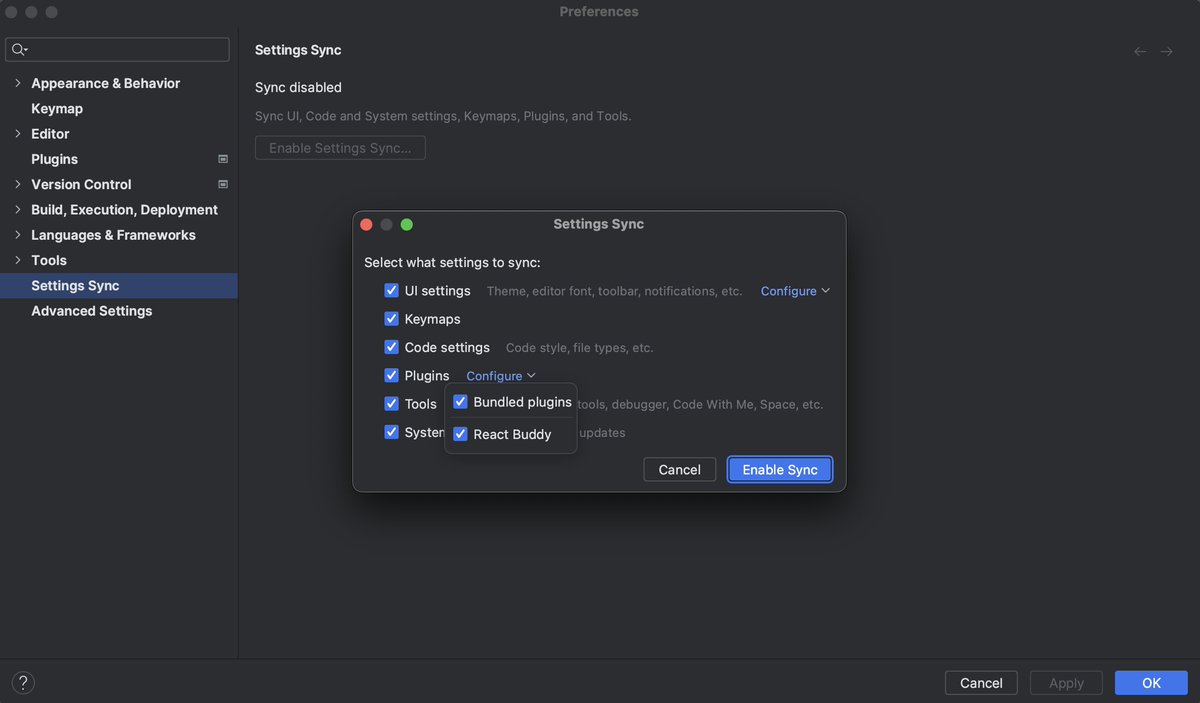
Task: Expand the Appearance & Behavior section
Action: click(x=17, y=83)
